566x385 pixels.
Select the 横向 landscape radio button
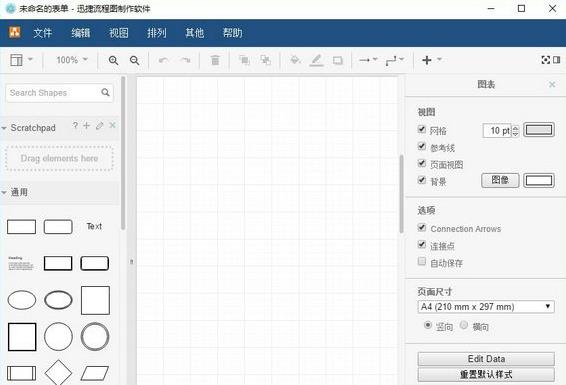[464, 325]
